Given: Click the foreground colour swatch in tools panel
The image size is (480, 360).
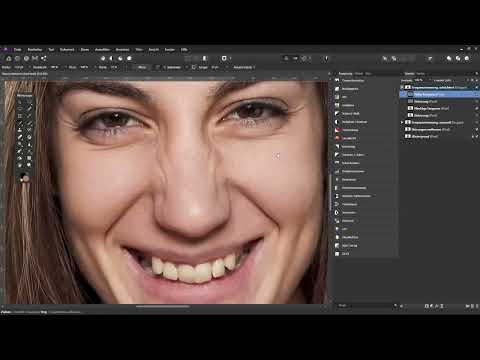Looking at the screenshot, I should tap(26, 179).
